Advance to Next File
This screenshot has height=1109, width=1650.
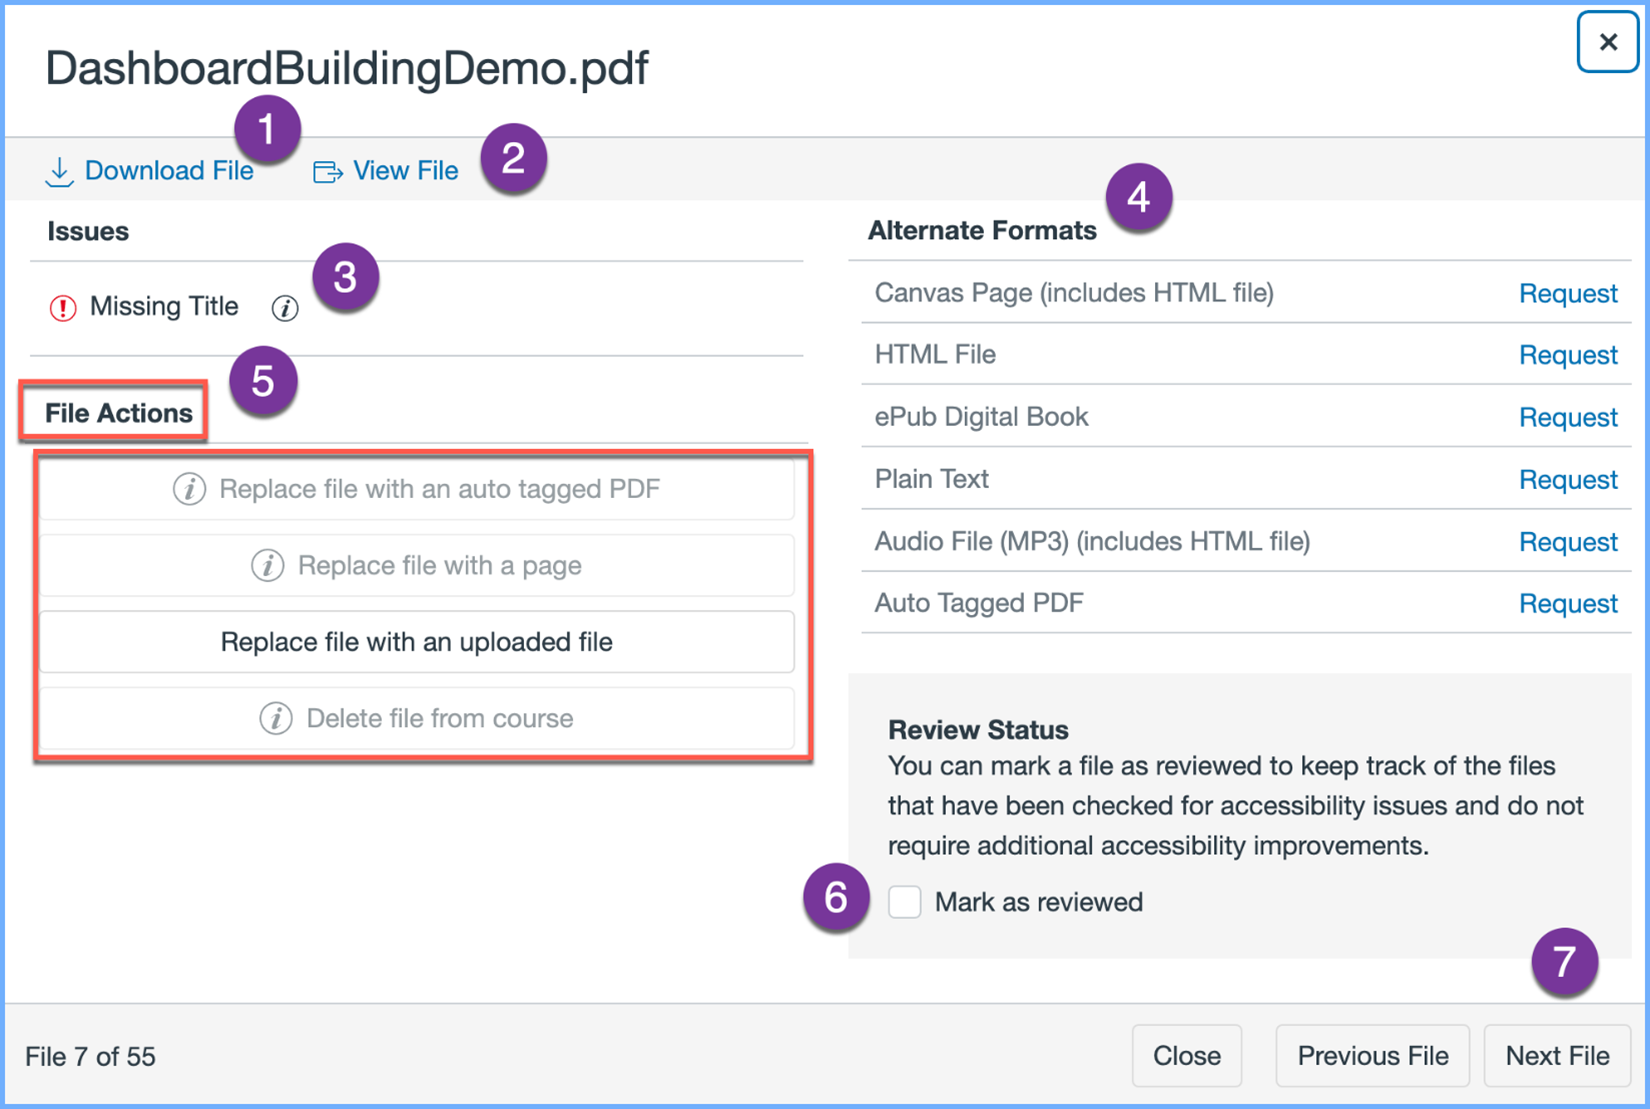click(1558, 1056)
